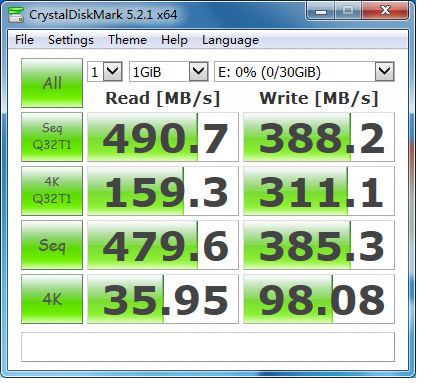
Task: Open the Settings menu
Action: [71, 40]
